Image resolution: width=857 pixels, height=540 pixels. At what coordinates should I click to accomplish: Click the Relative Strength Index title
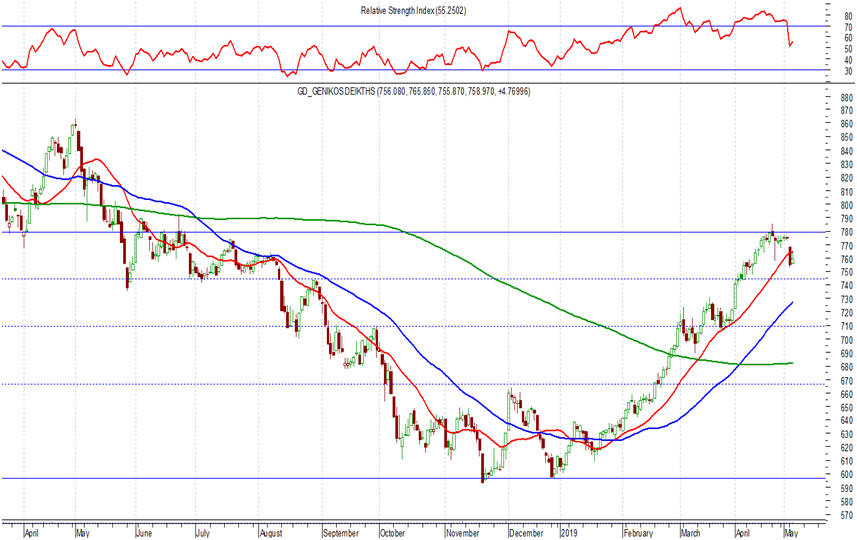pyautogui.click(x=413, y=10)
